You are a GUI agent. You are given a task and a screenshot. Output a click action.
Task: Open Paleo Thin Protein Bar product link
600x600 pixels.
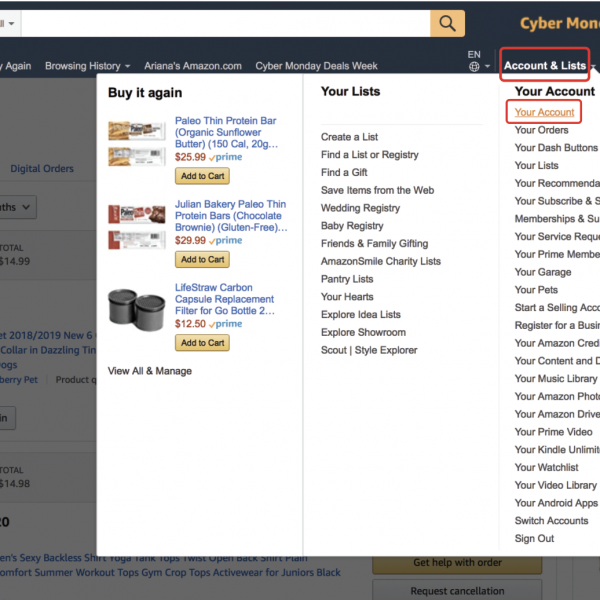(226, 132)
